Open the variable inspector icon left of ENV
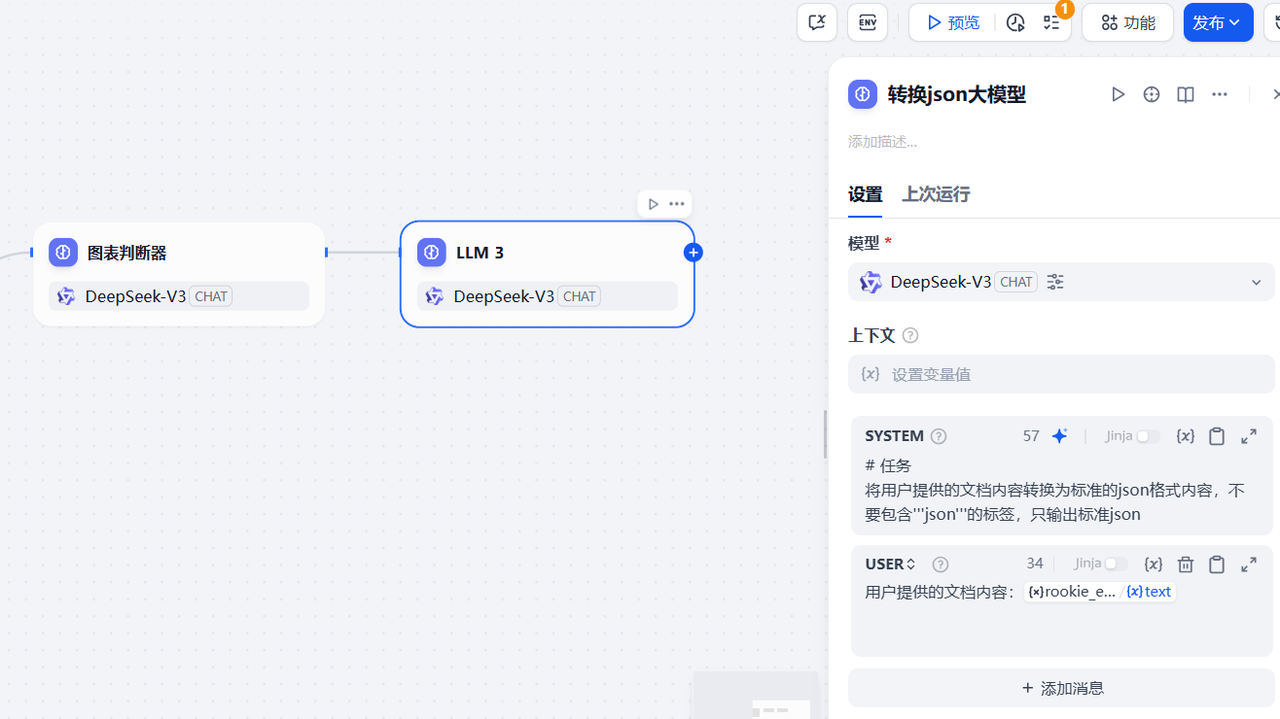 816,22
